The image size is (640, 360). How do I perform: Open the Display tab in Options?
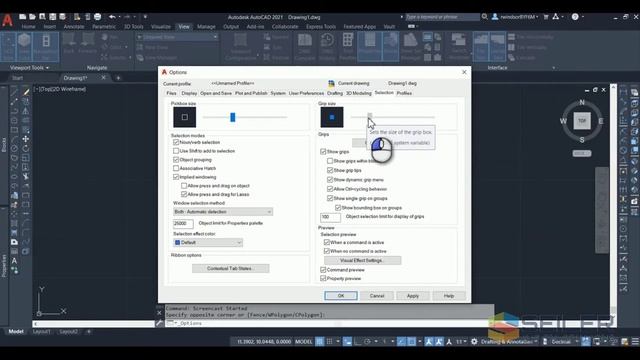tap(189, 93)
